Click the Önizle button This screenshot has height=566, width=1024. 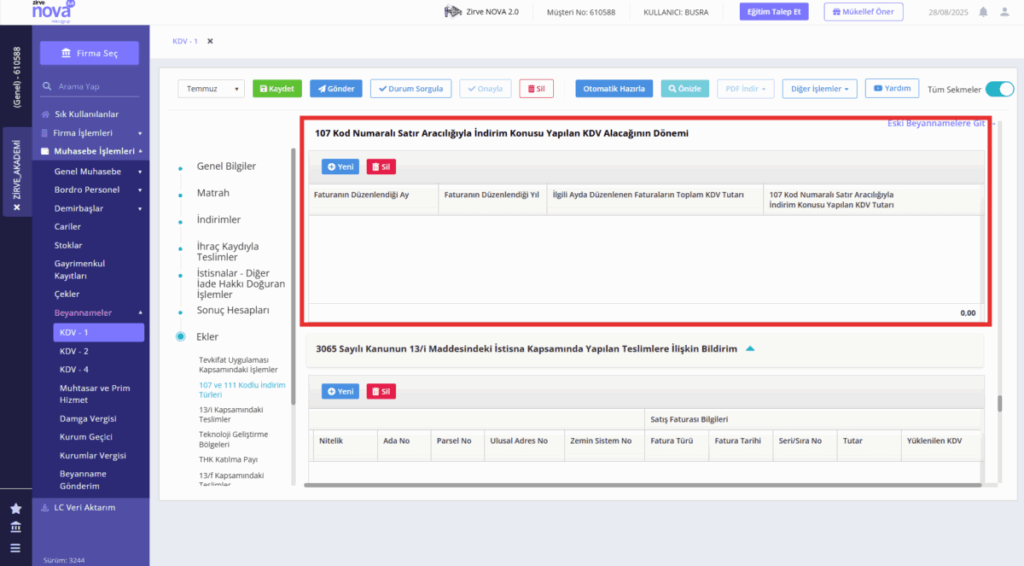[x=684, y=89]
